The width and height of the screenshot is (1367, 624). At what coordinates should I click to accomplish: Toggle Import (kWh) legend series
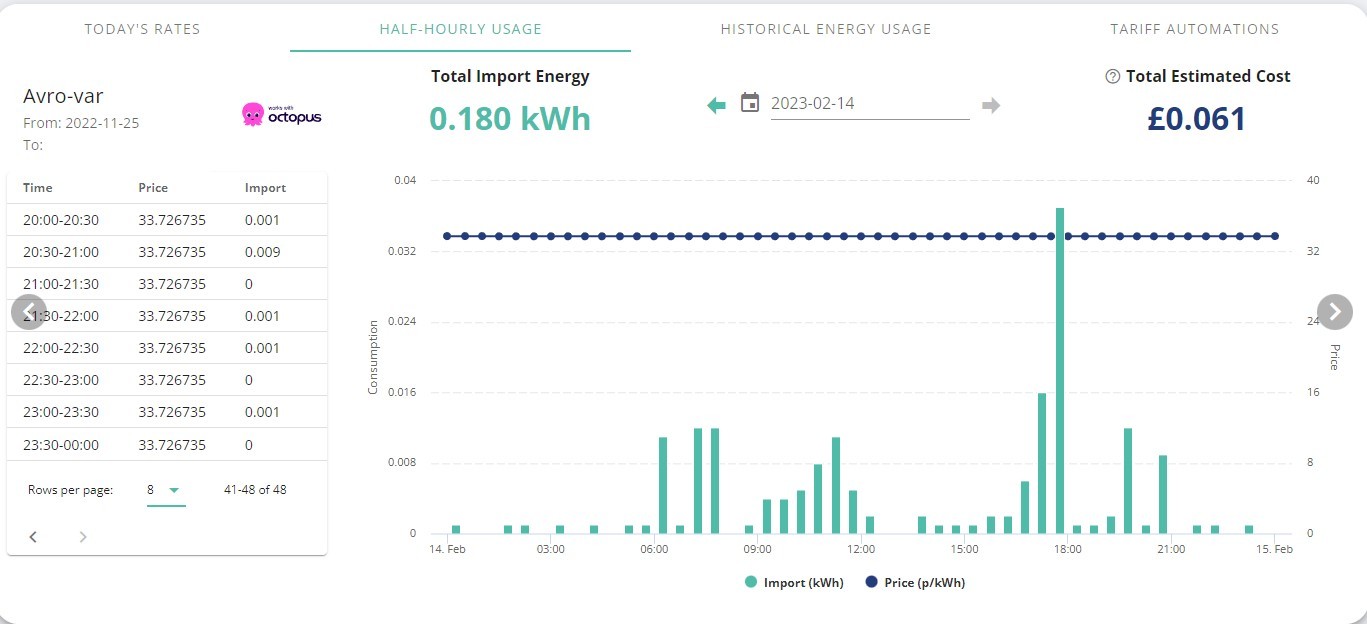coord(794,582)
